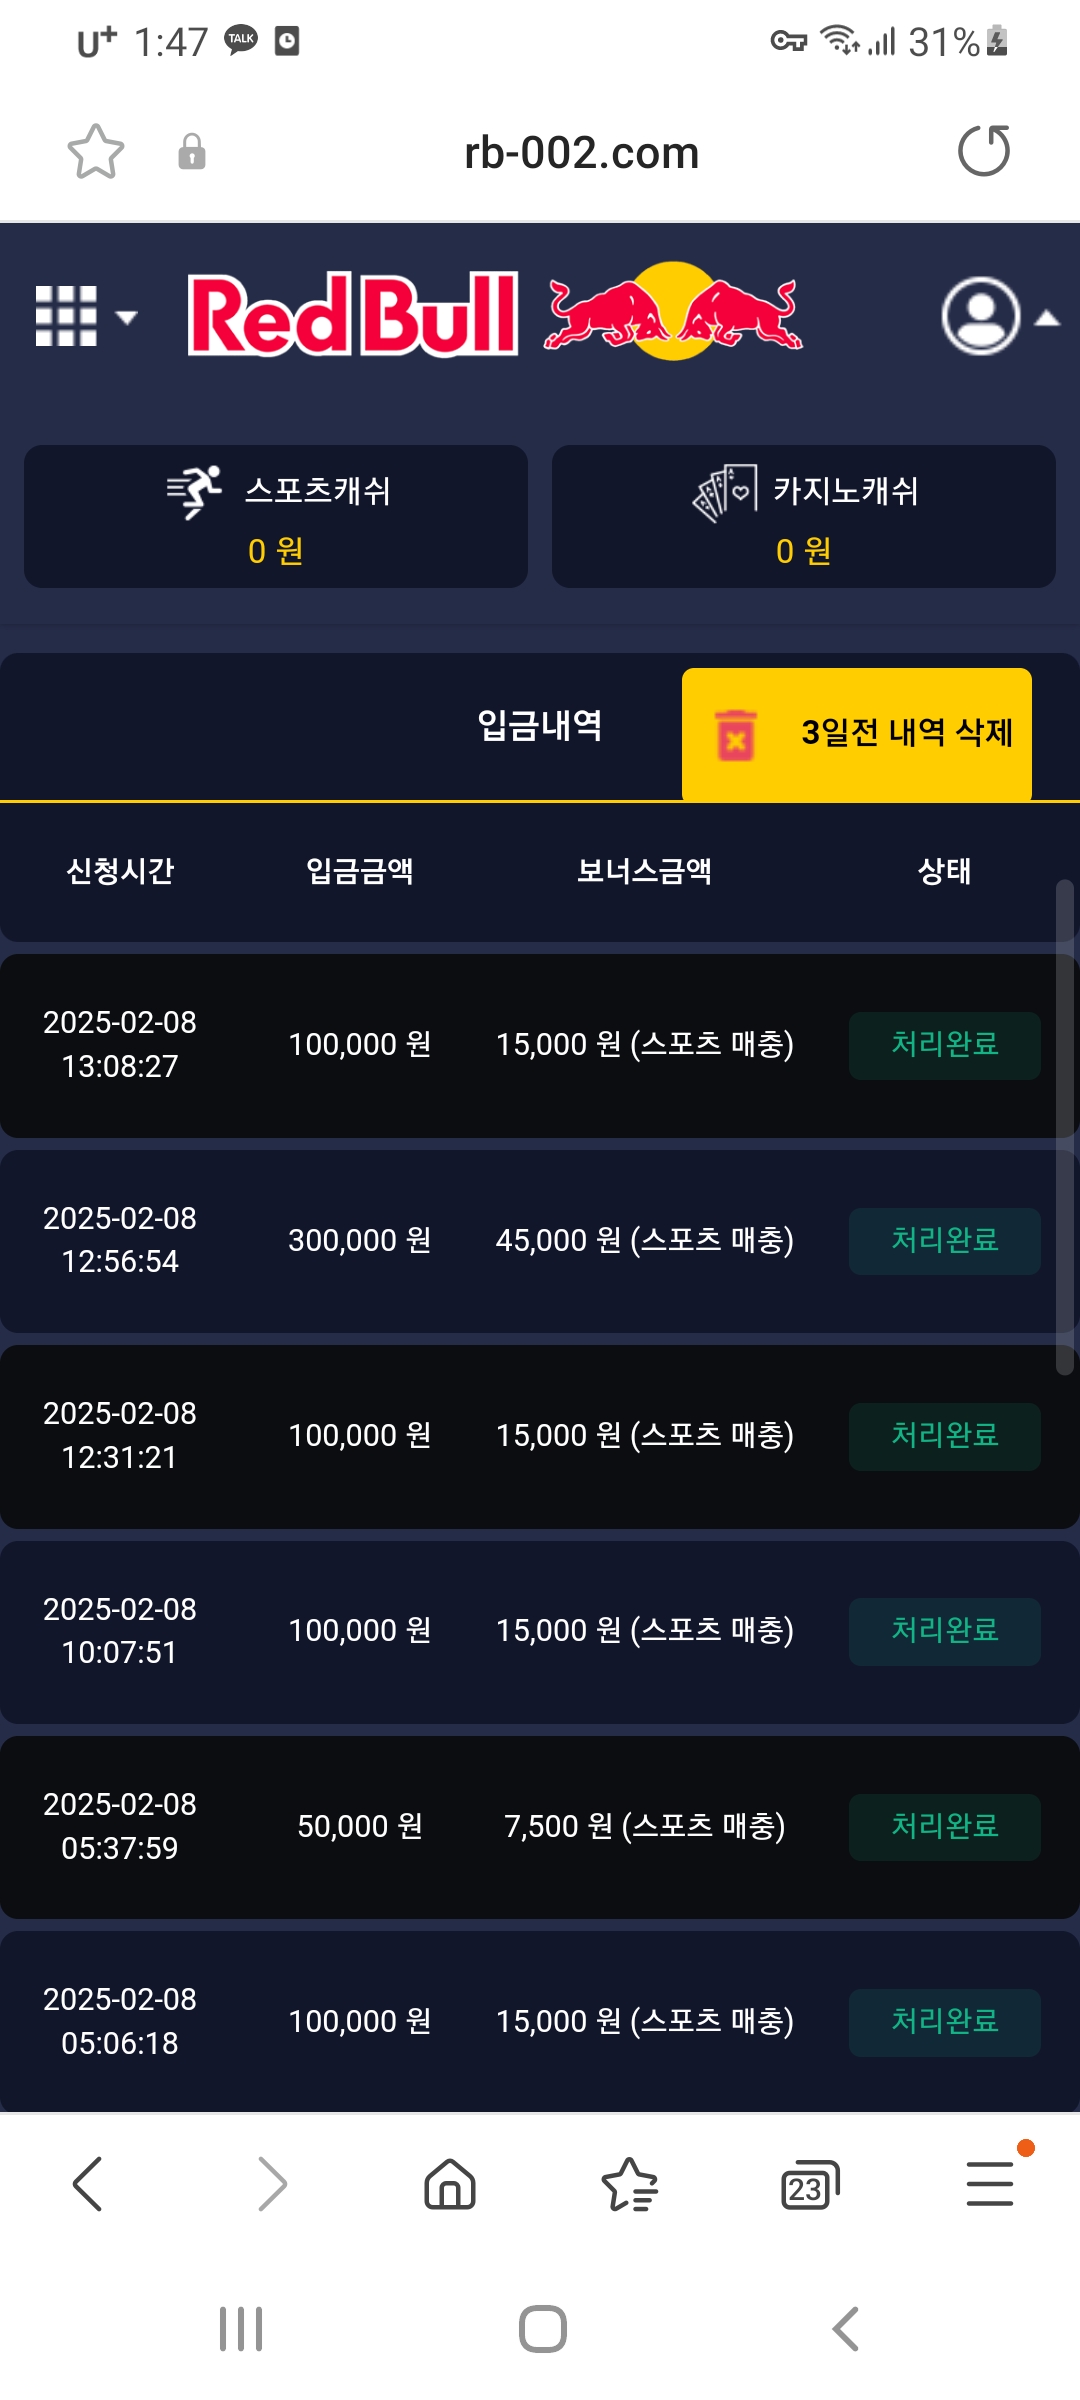Tap the Red Bull logo
The height and width of the screenshot is (2400, 1080).
[x=496, y=314]
